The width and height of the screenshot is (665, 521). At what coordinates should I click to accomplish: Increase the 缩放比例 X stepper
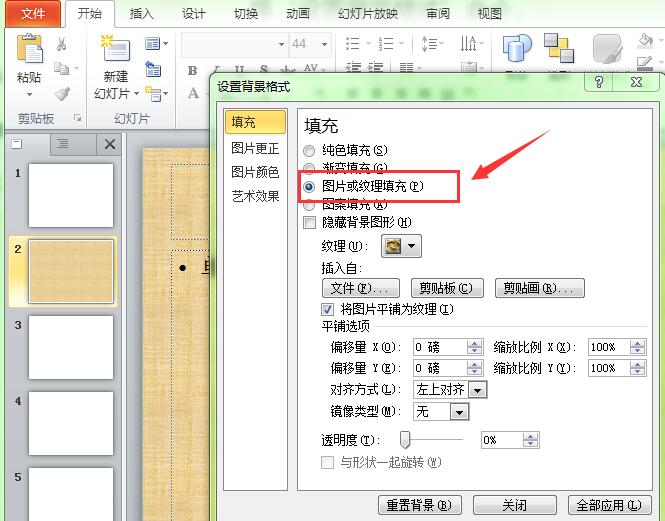[x=637, y=344]
